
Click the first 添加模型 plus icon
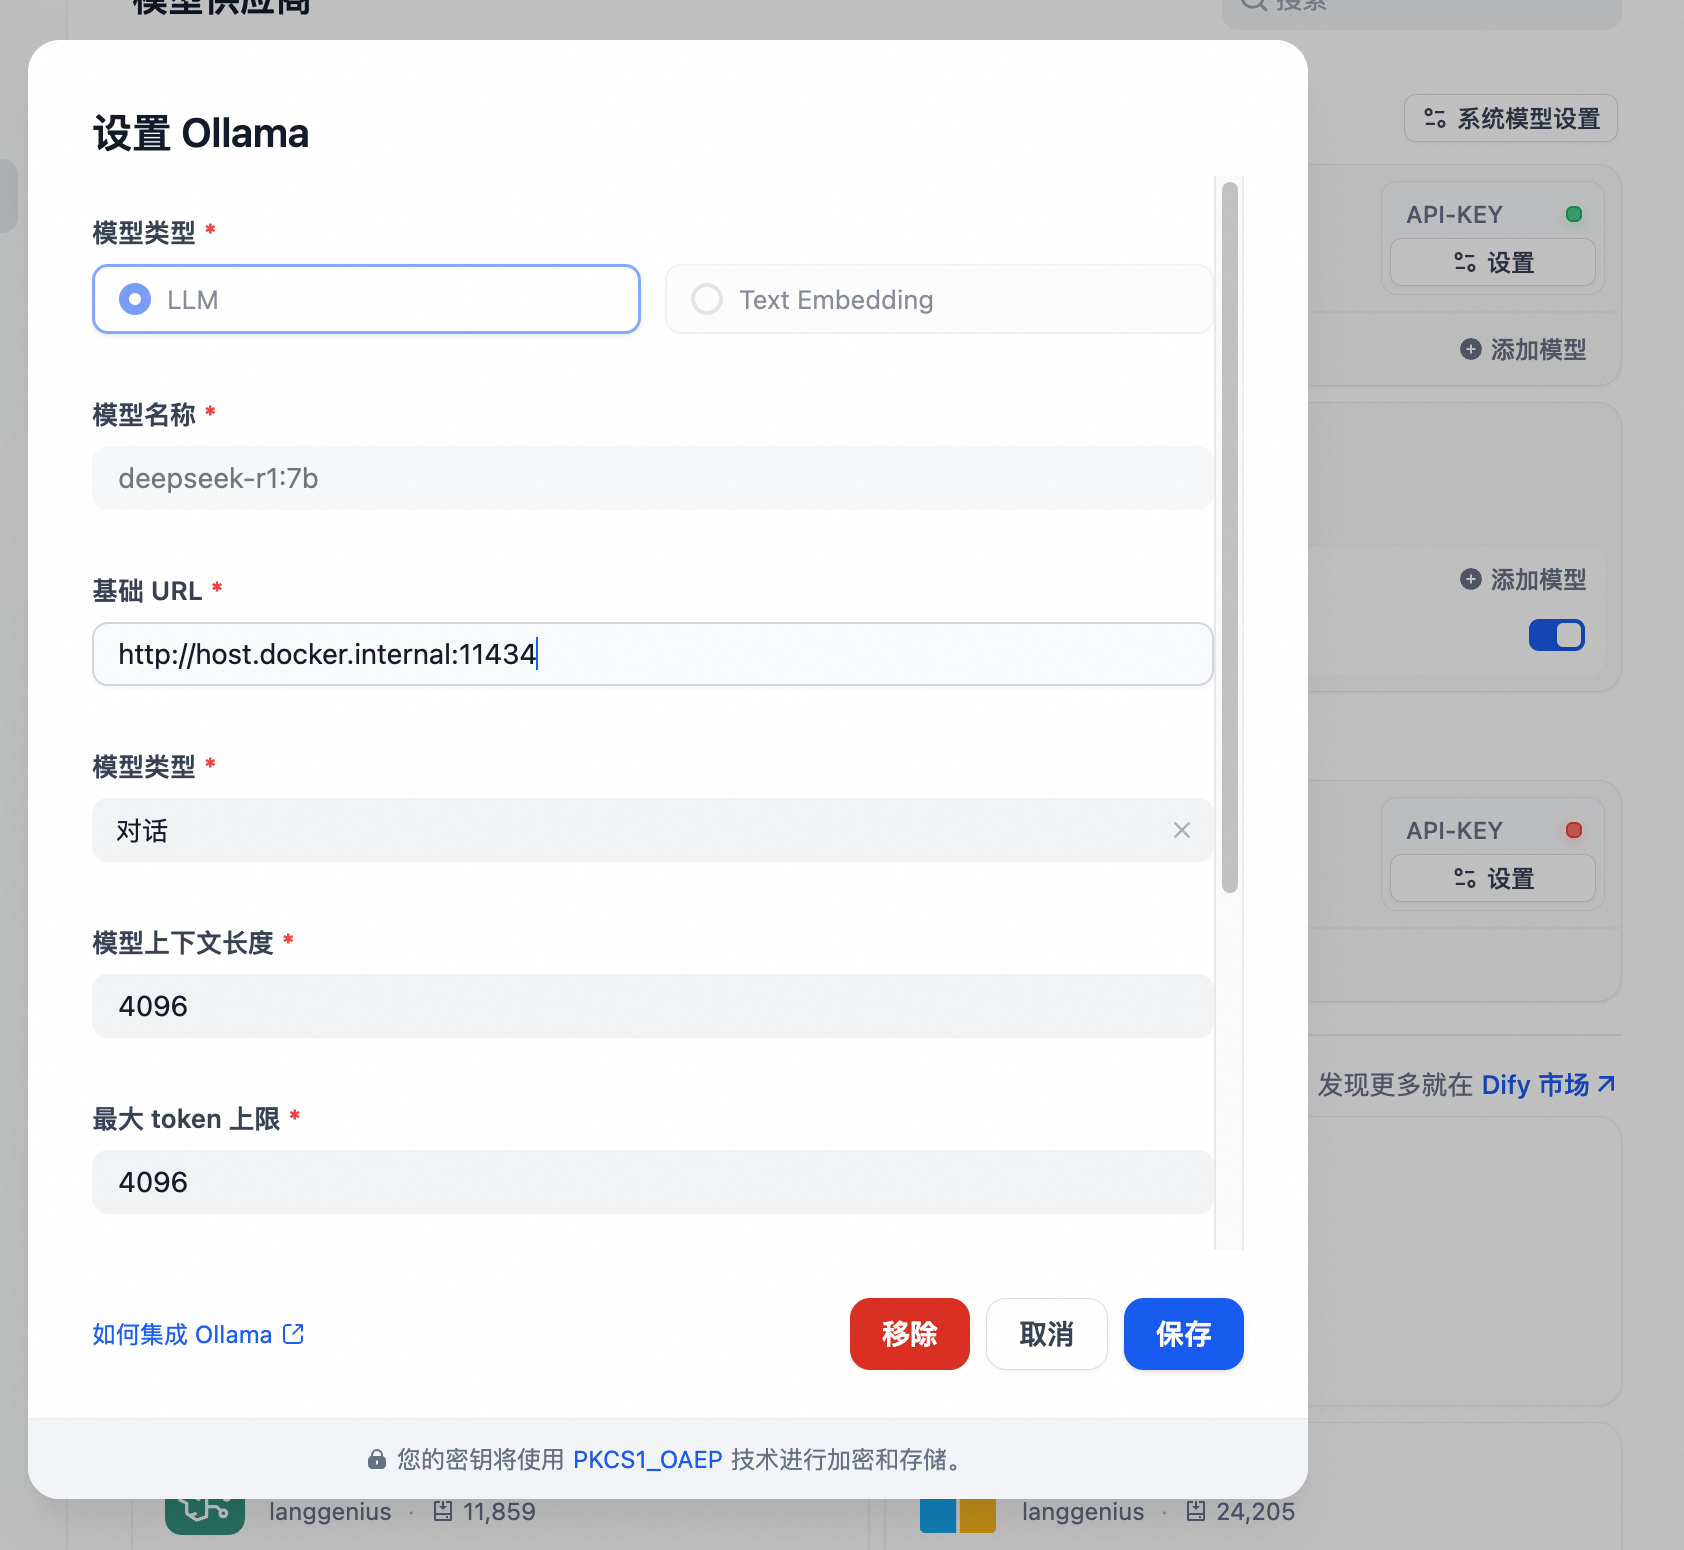[1470, 349]
